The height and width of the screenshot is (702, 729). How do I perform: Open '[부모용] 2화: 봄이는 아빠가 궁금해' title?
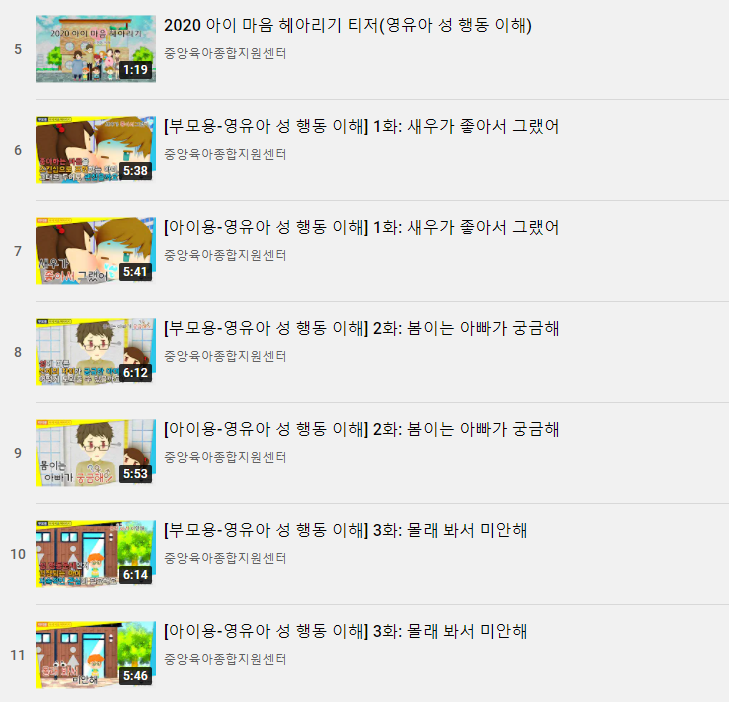(x=361, y=328)
